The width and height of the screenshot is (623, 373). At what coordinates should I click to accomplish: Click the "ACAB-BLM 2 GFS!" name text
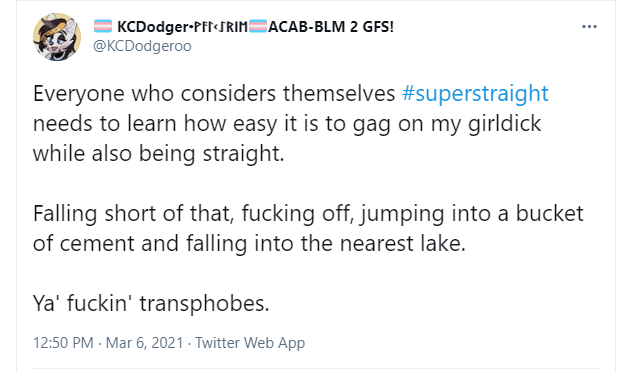click(x=331, y=27)
